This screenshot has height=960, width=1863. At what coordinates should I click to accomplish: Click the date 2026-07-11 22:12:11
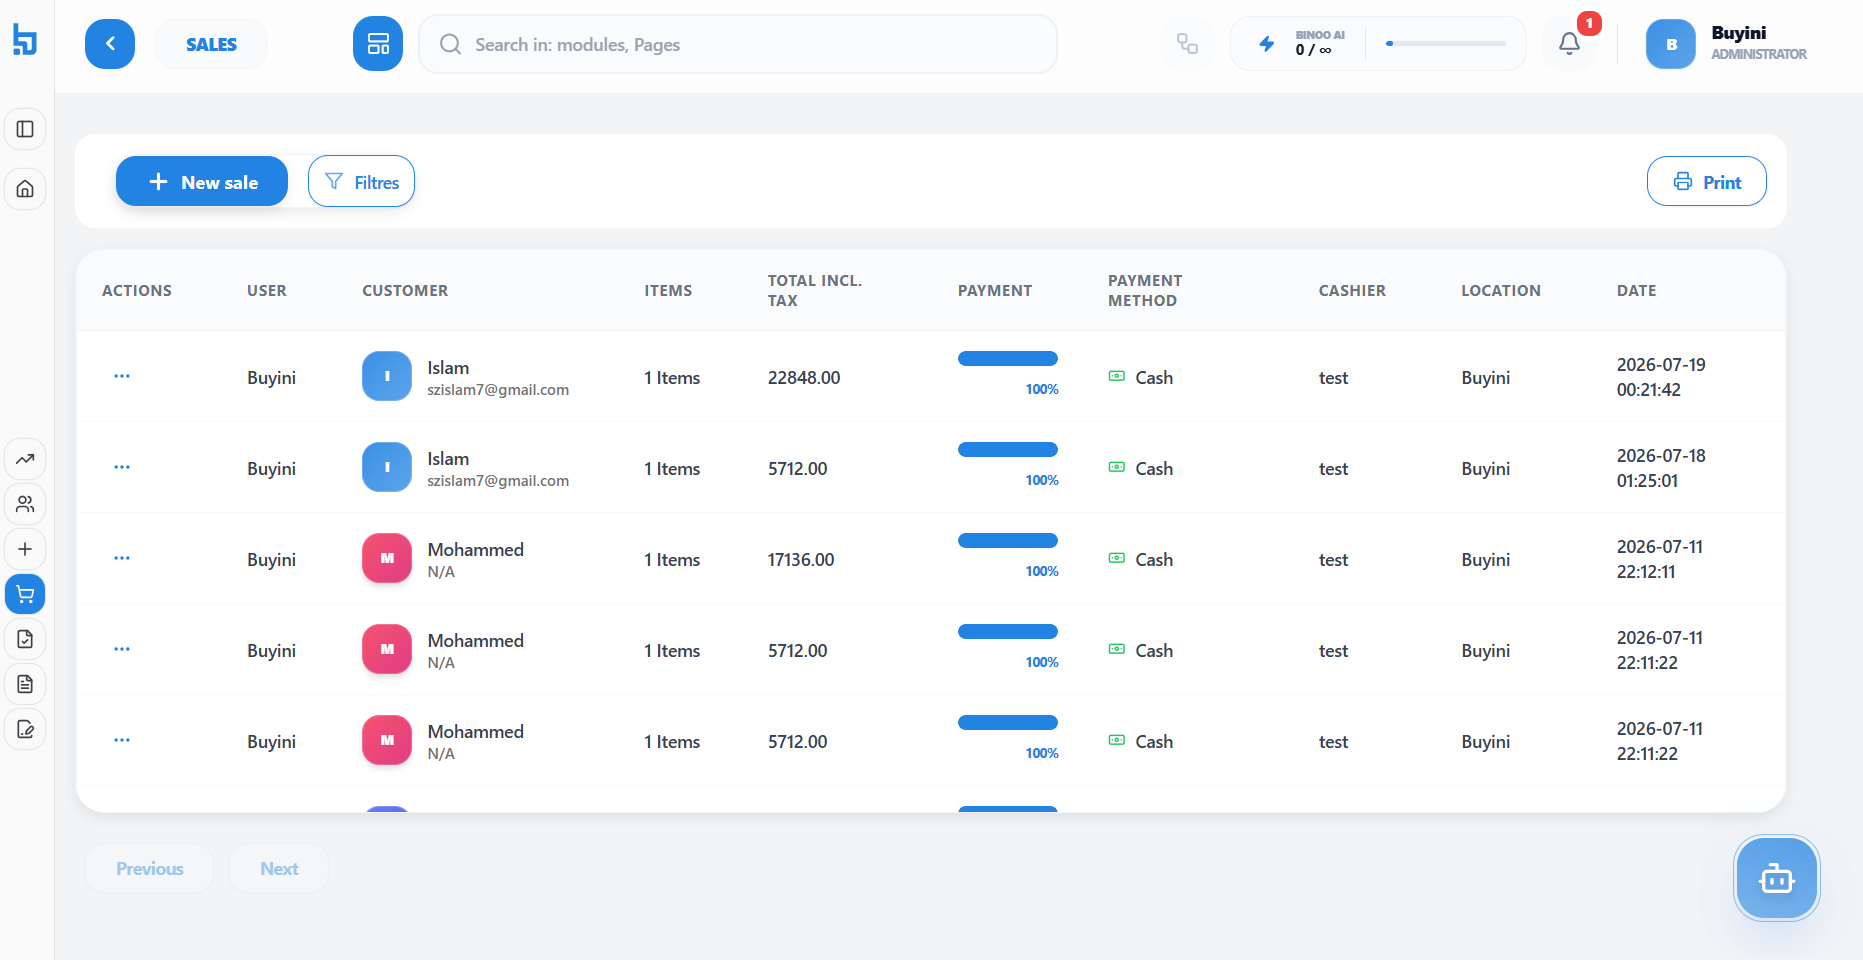click(1660, 559)
